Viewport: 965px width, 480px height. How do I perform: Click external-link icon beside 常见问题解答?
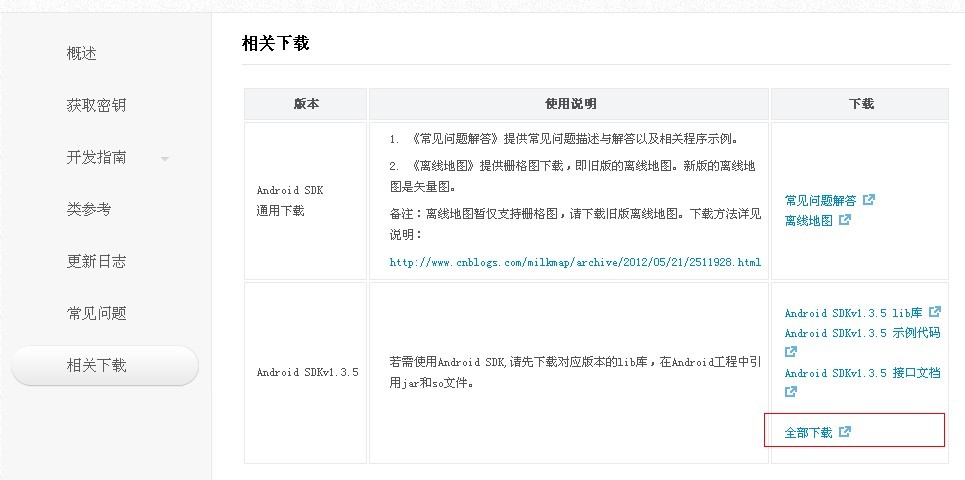pos(869,200)
